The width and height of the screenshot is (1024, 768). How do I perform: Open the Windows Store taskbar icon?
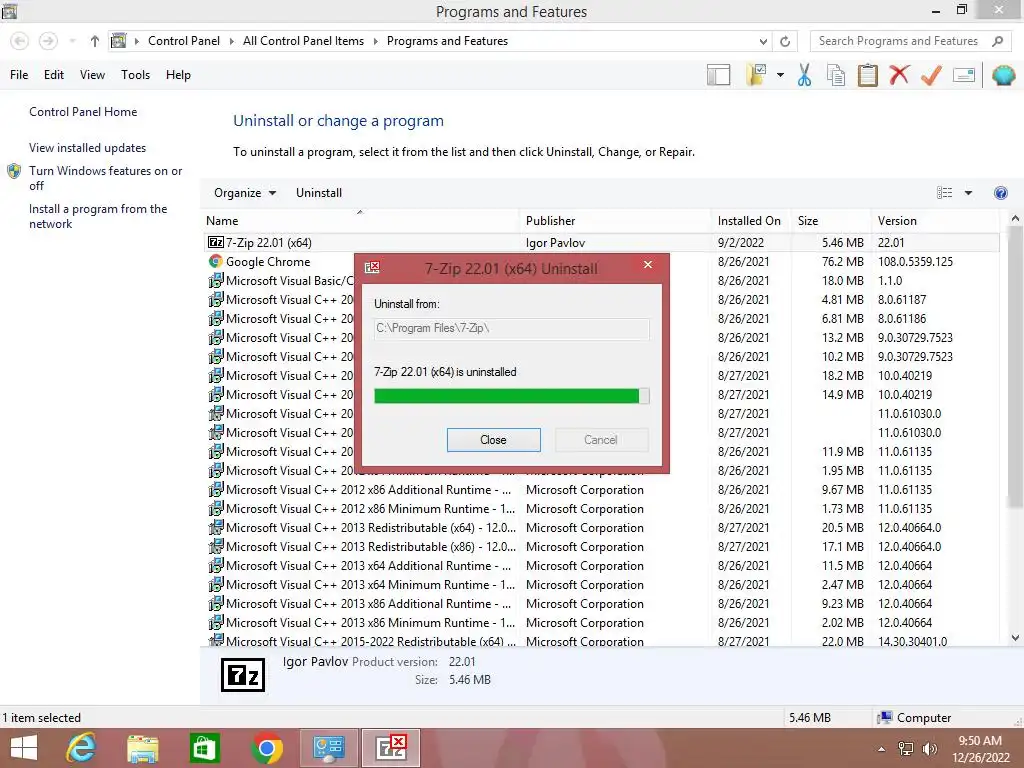204,748
